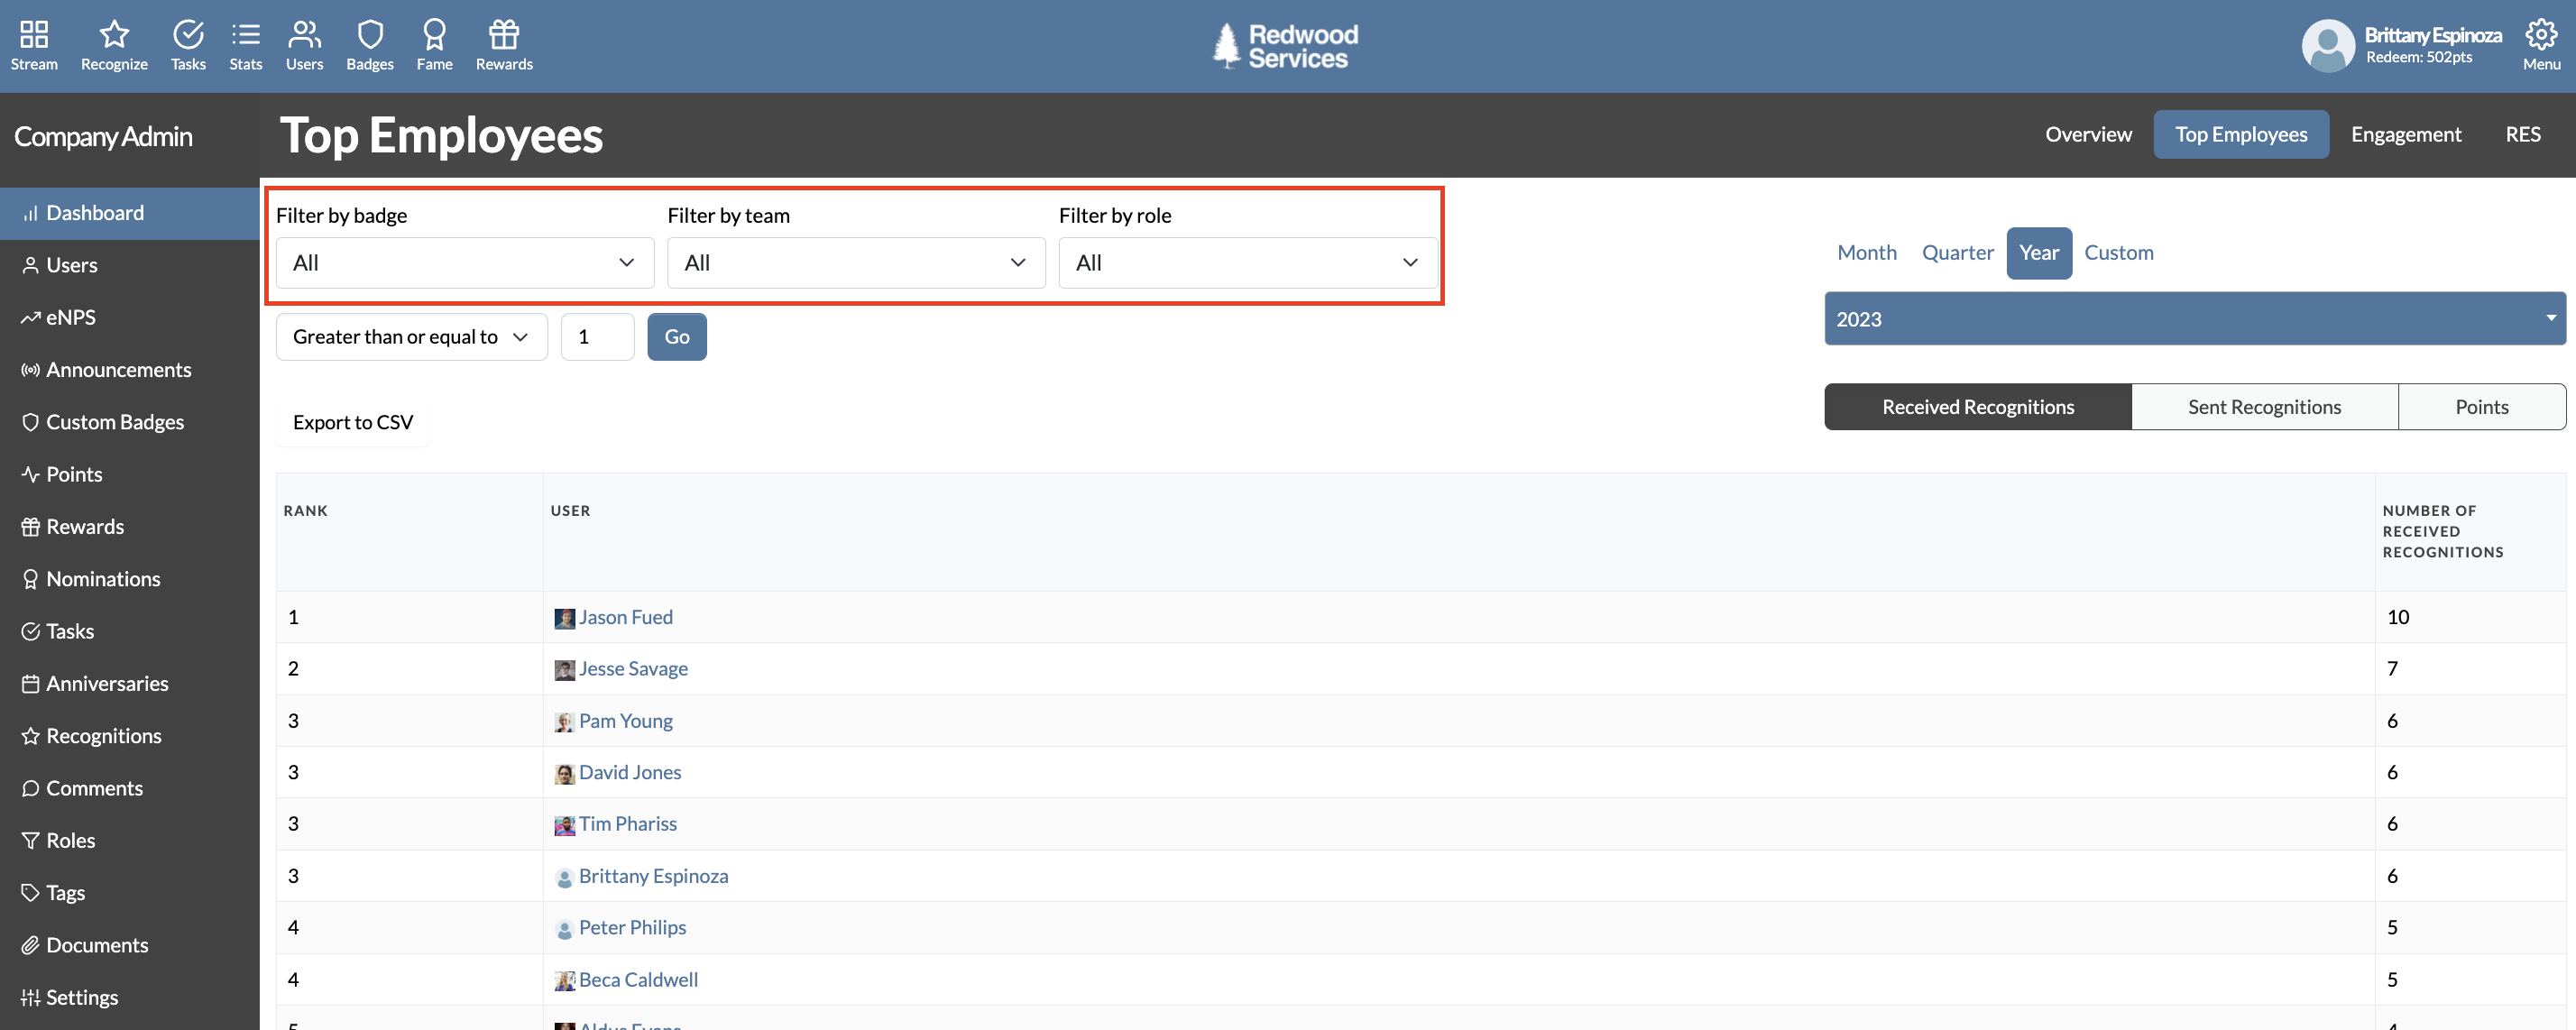Open Nominations in the sidebar
This screenshot has width=2576, height=1030.
[130, 579]
